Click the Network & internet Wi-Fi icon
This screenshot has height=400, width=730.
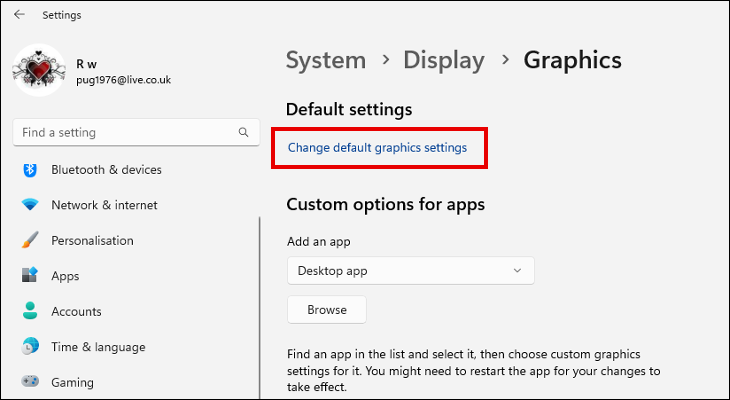click(x=30, y=205)
